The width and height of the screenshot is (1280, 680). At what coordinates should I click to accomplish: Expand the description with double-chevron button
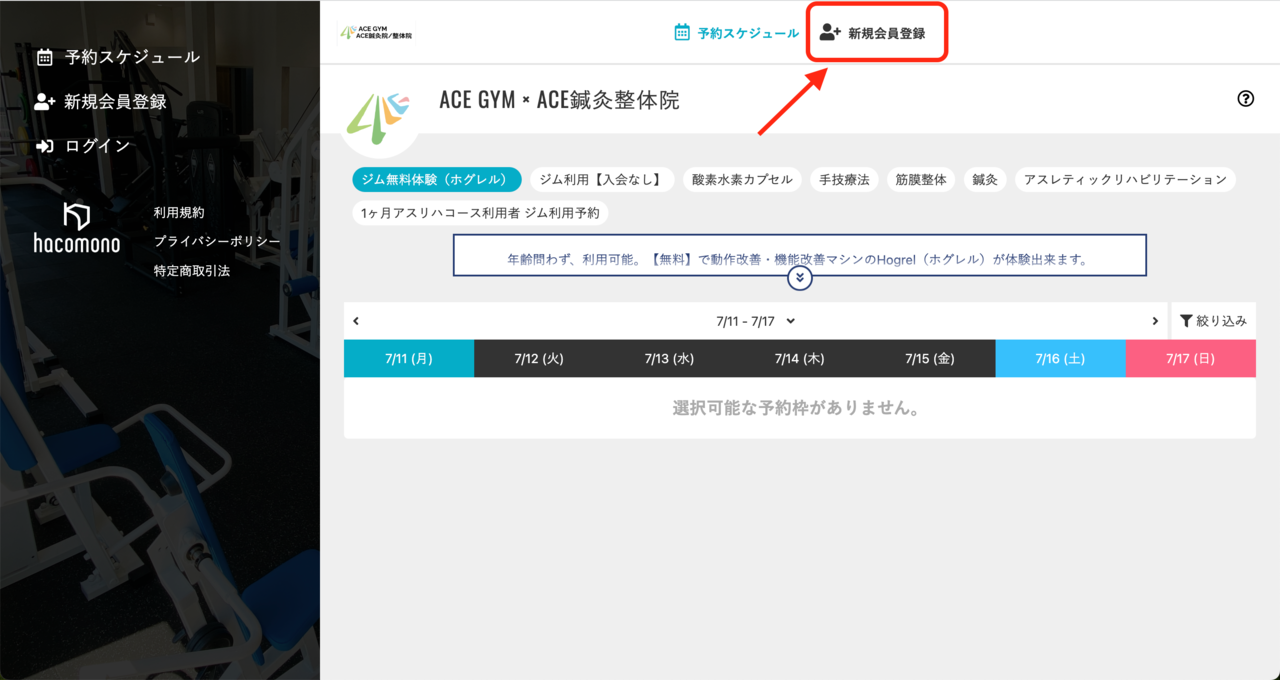(x=799, y=278)
